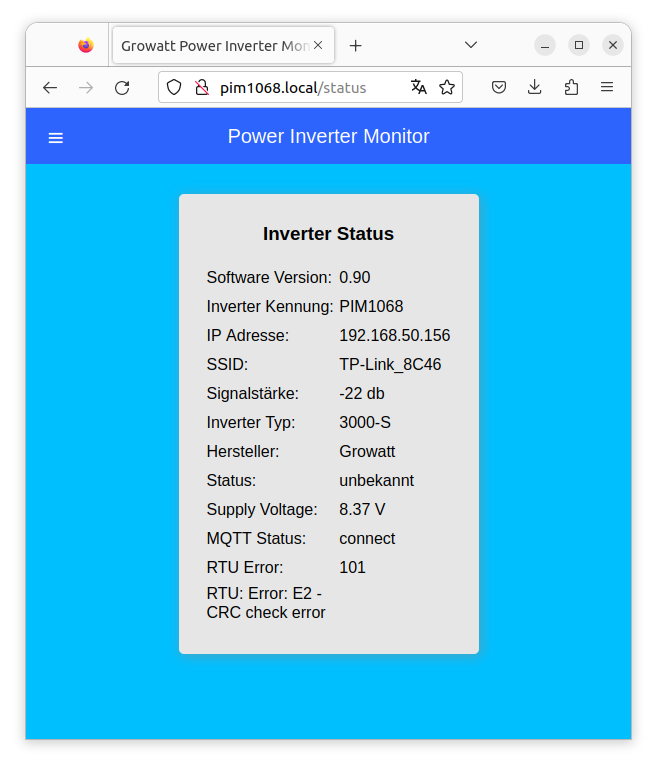This screenshot has width=657, height=768.
Task: Click the IP Adresse label
Action: (x=247, y=335)
